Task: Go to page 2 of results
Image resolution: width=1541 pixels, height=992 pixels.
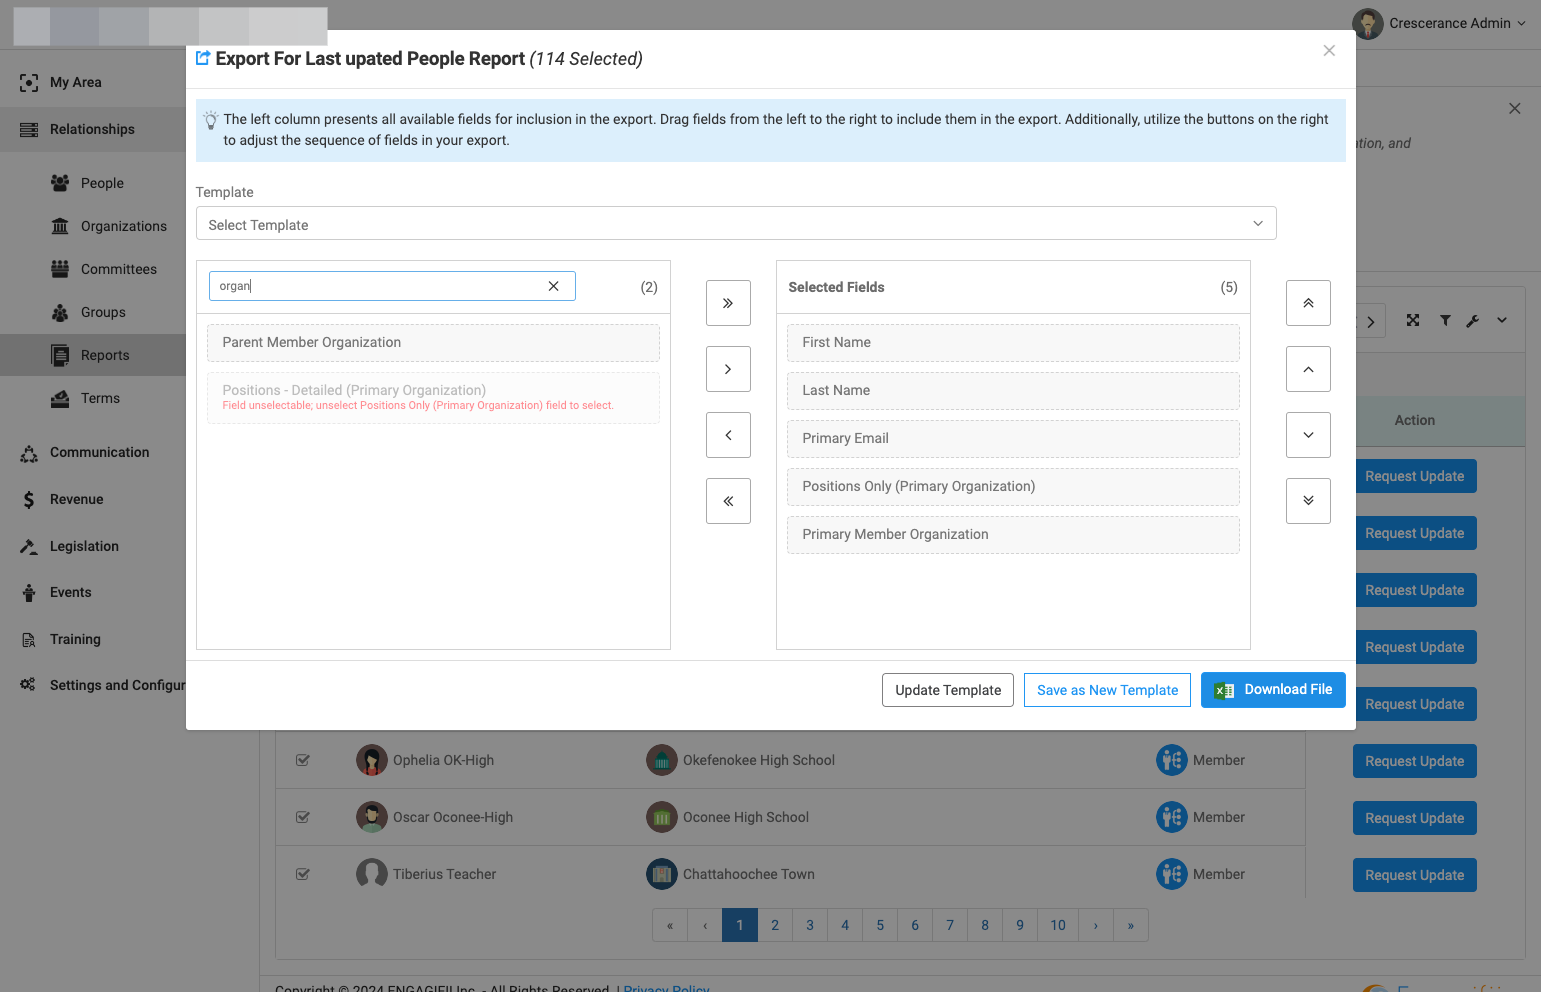Action: (775, 925)
